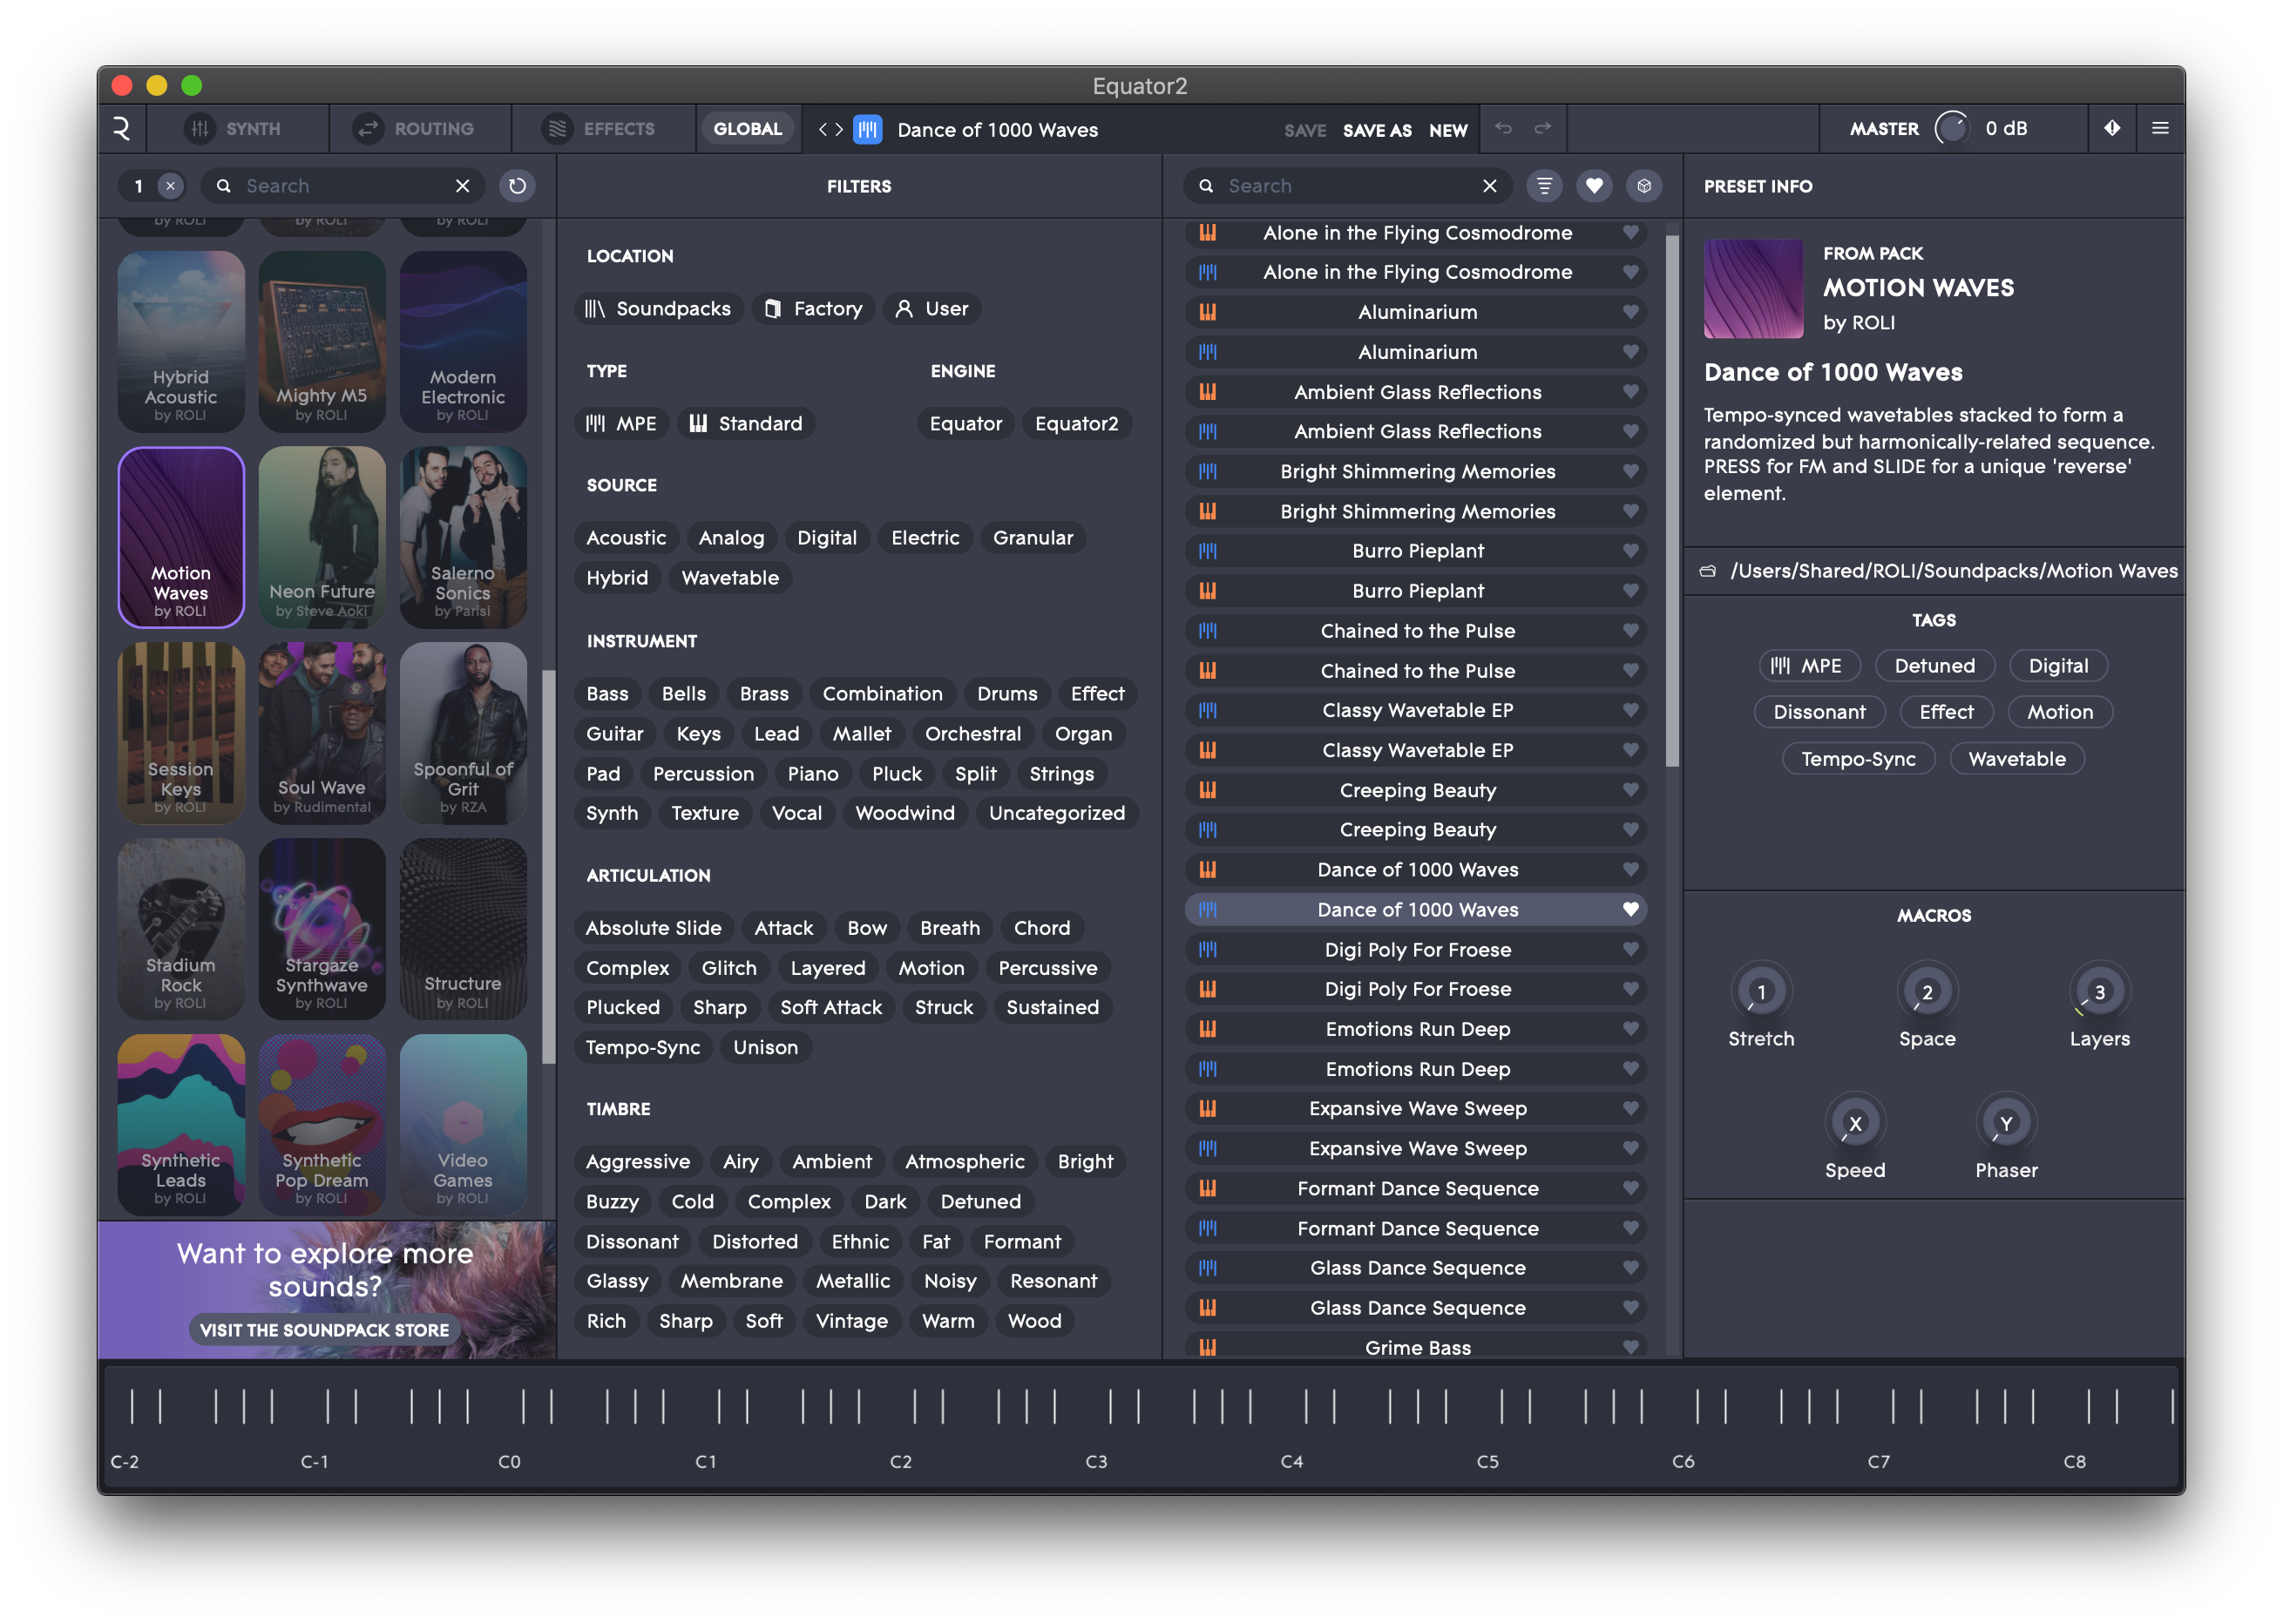
Task: Toggle the Atmospheric timbre filter
Action: pos(964,1161)
